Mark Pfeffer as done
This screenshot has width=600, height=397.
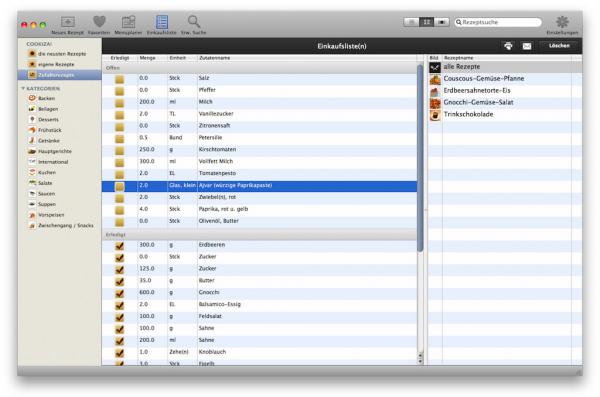(120, 91)
